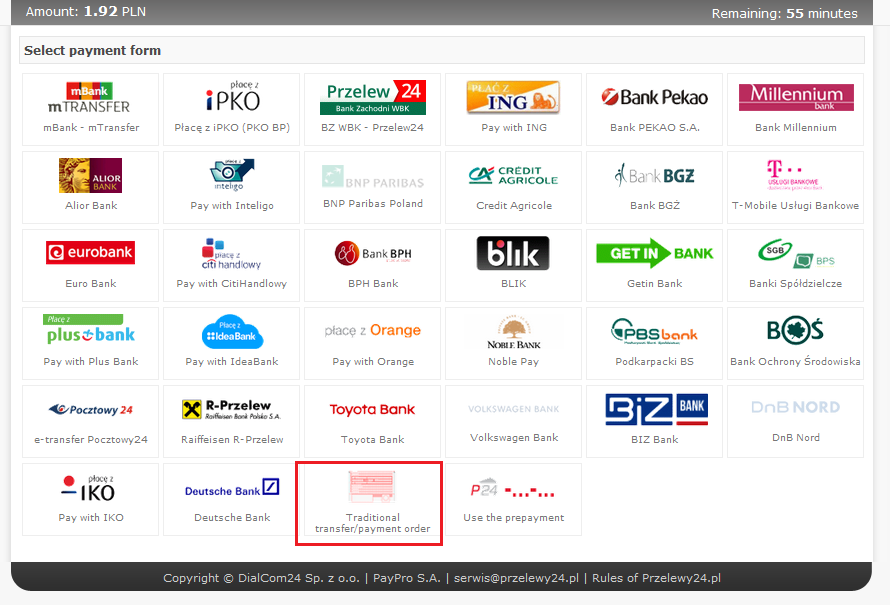Click the 'Banki Spółdzielcze' label
The image size is (890, 605).
[x=795, y=284]
